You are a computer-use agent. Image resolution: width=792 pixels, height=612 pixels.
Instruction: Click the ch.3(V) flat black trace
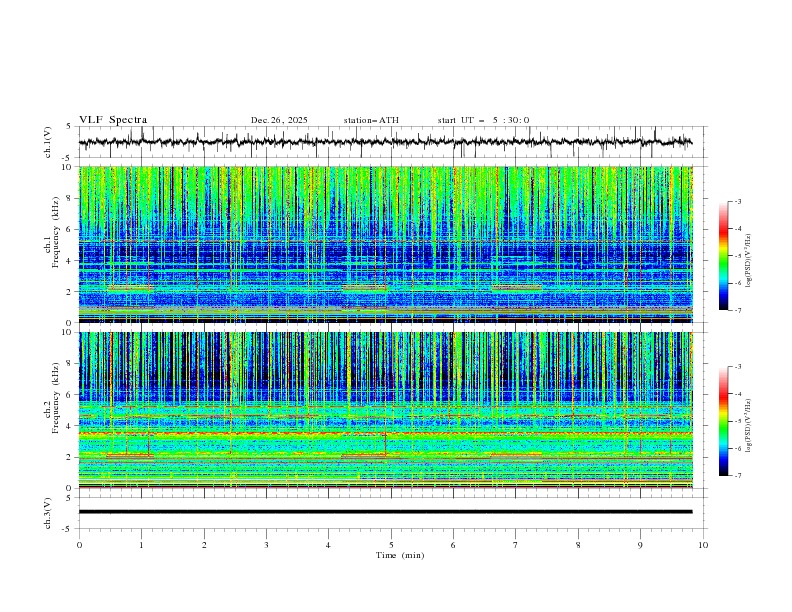tap(390, 512)
